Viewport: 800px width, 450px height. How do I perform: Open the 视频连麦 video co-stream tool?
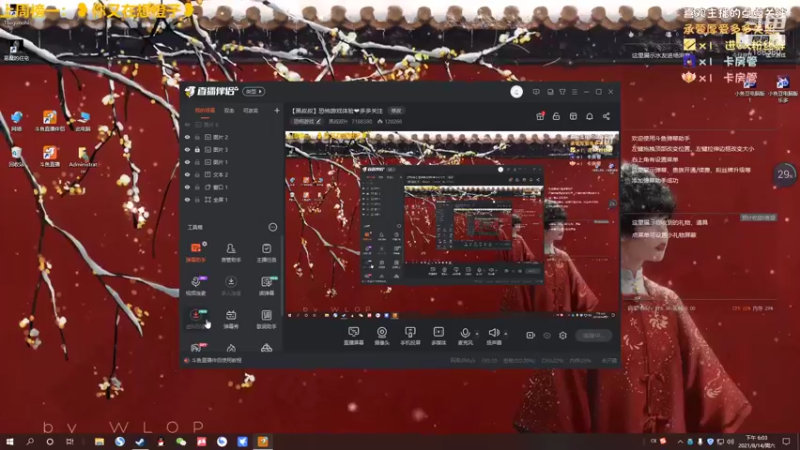point(195,286)
